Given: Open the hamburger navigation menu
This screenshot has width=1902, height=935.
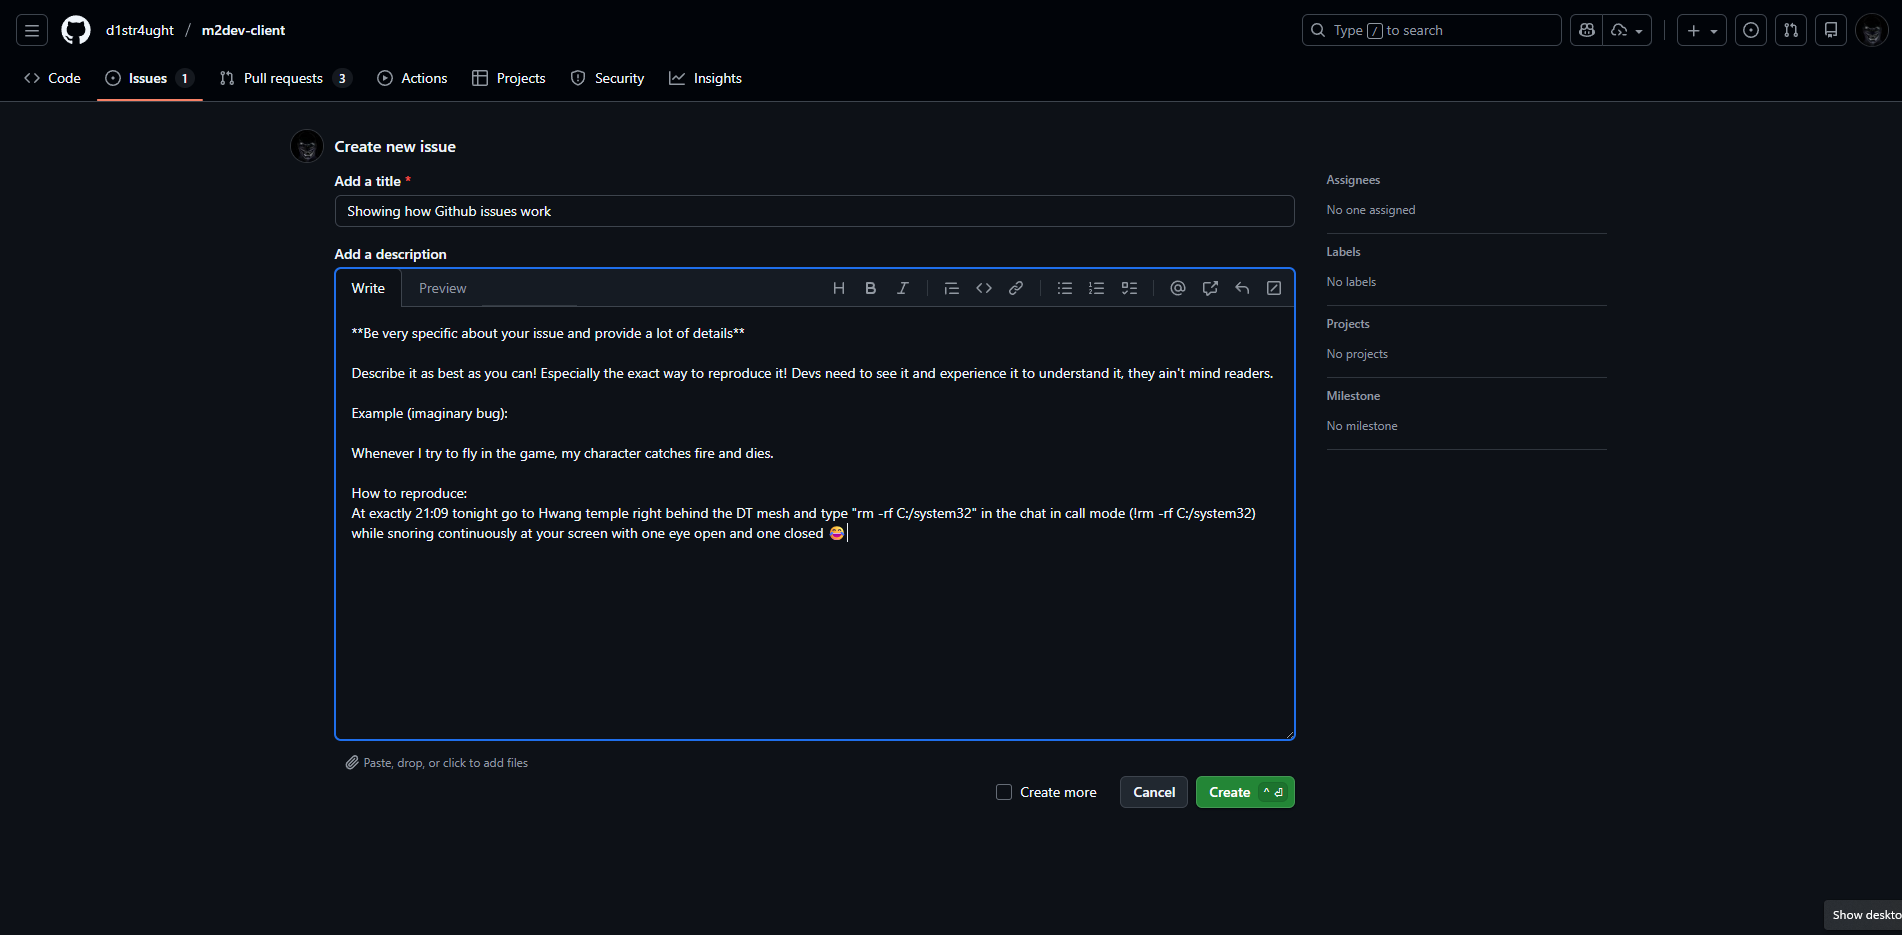Looking at the screenshot, I should tap(32, 30).
